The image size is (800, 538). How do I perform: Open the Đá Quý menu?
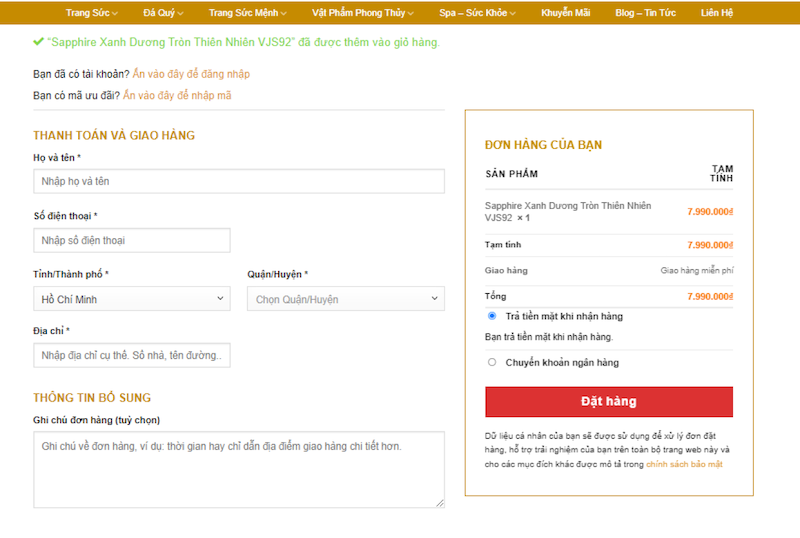tap(163, 13)
